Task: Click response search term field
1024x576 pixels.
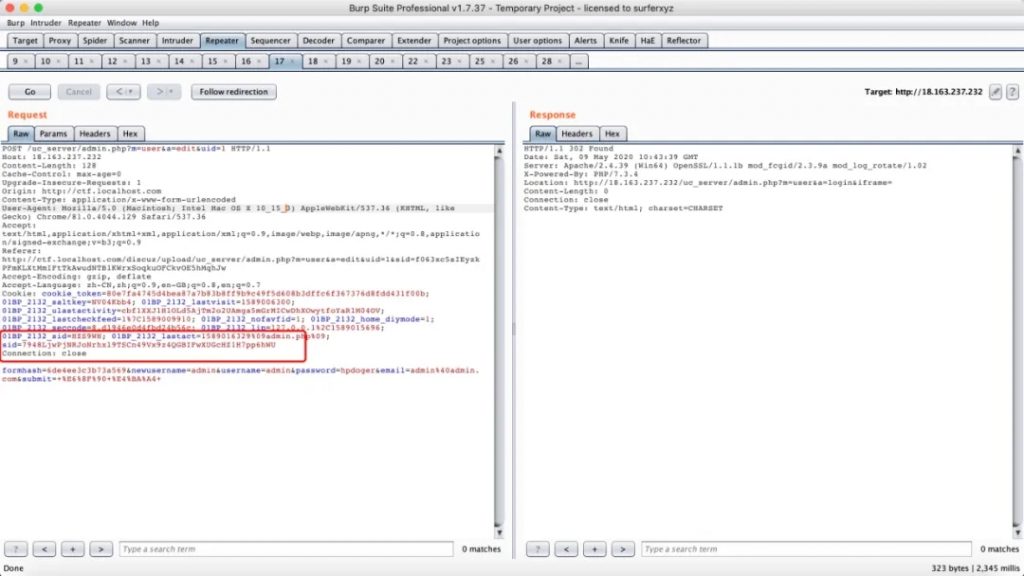Action: coord(807,549)
